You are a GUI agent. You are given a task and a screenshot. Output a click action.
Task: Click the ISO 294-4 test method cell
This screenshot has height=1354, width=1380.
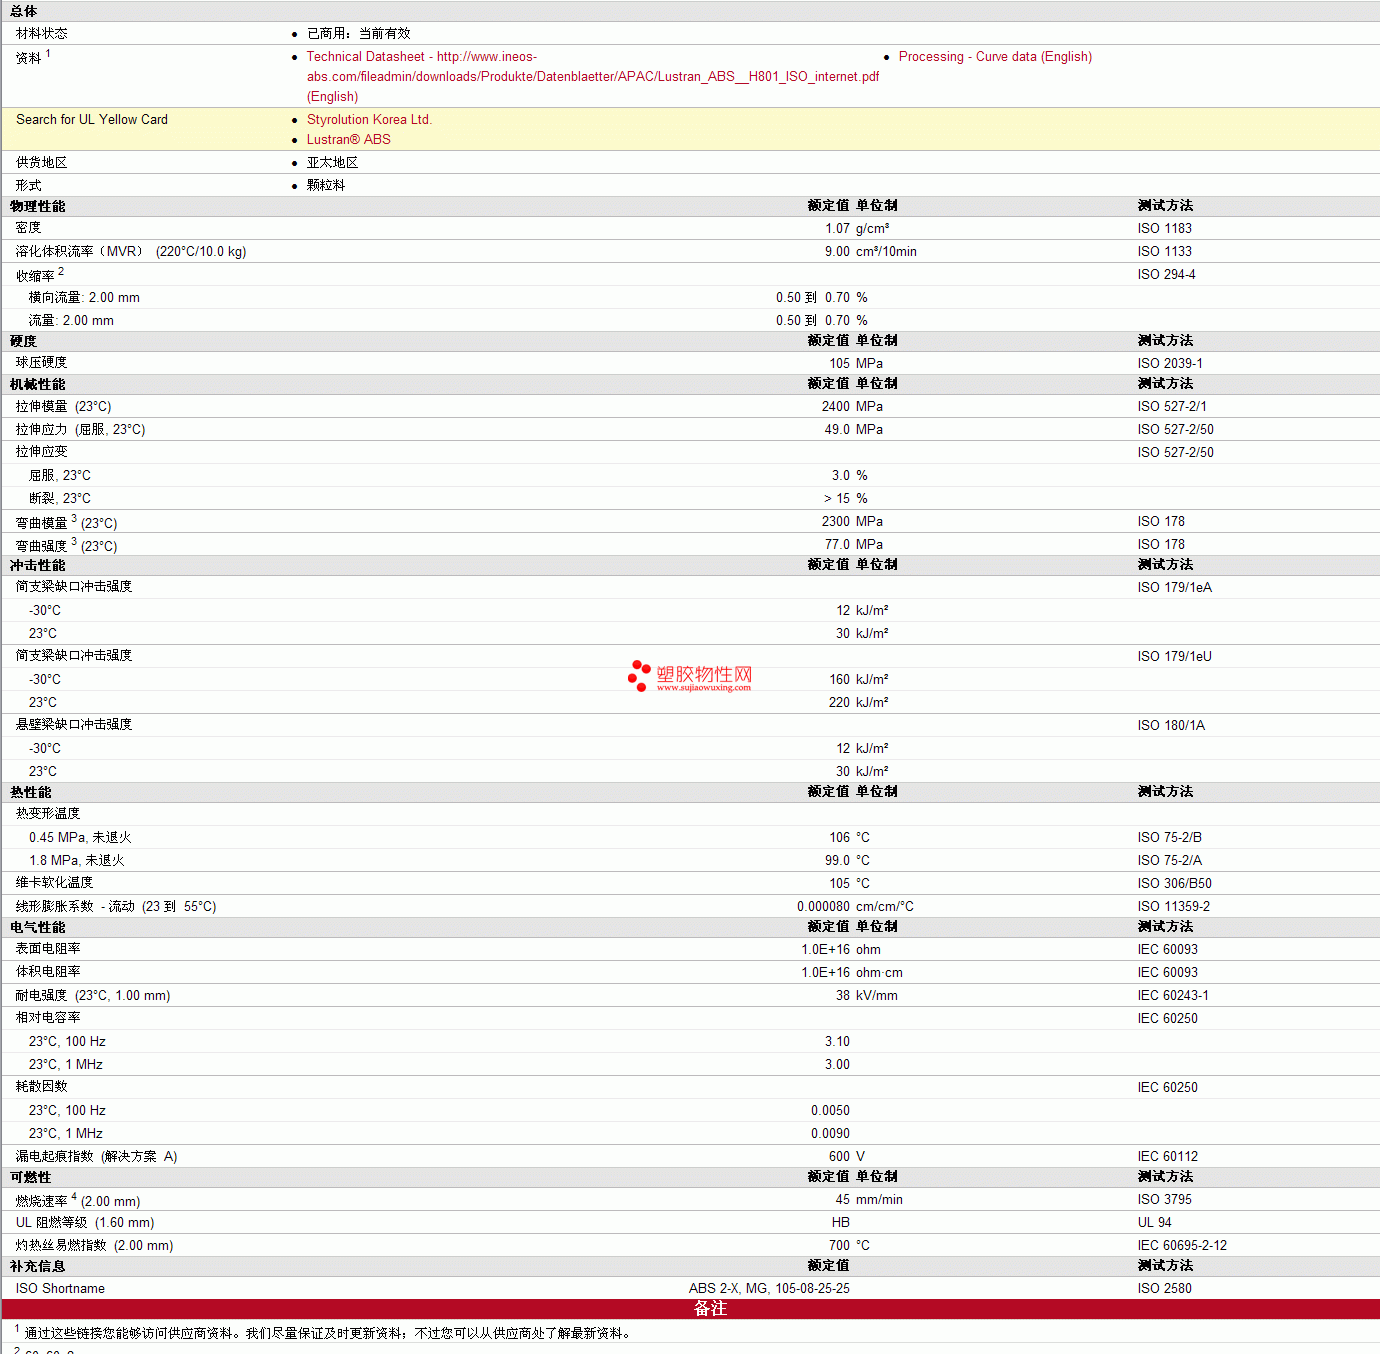[1166, 274]
